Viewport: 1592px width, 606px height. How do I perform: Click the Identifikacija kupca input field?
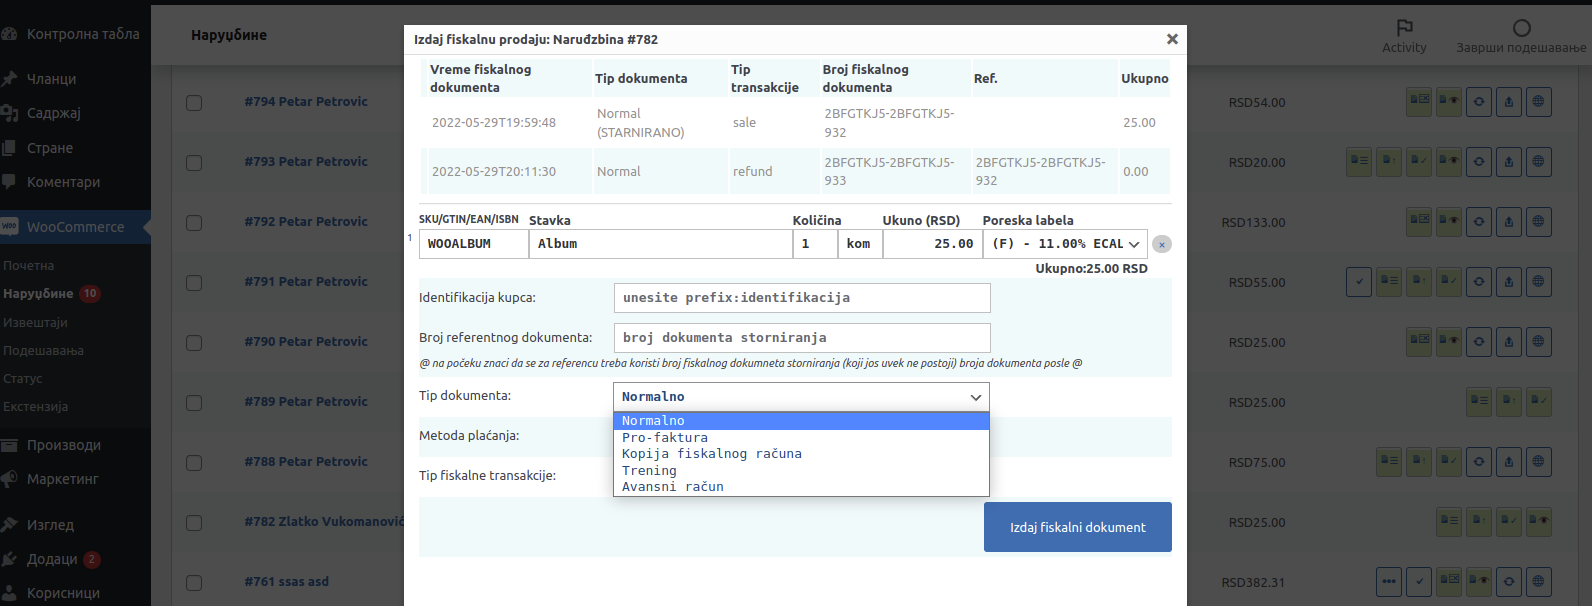point(801,298)
